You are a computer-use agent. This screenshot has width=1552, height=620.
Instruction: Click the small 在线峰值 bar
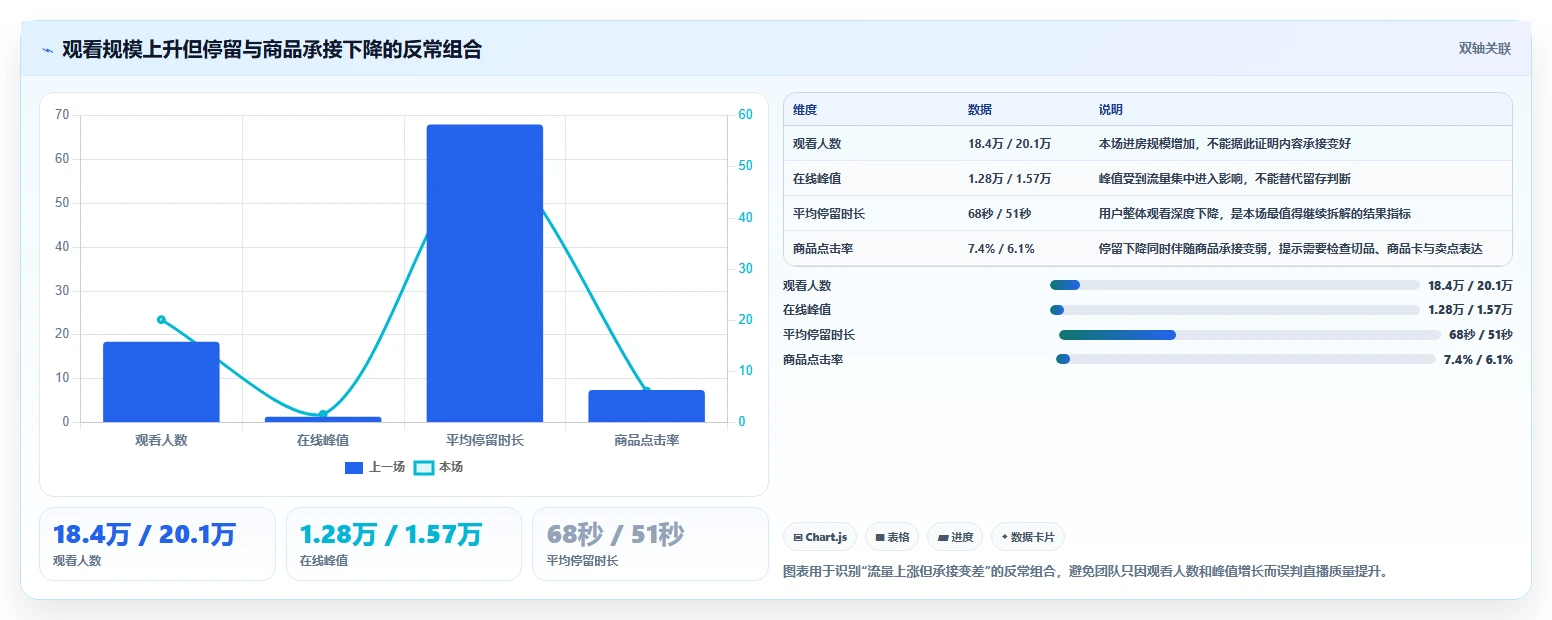tap(323, 419)
